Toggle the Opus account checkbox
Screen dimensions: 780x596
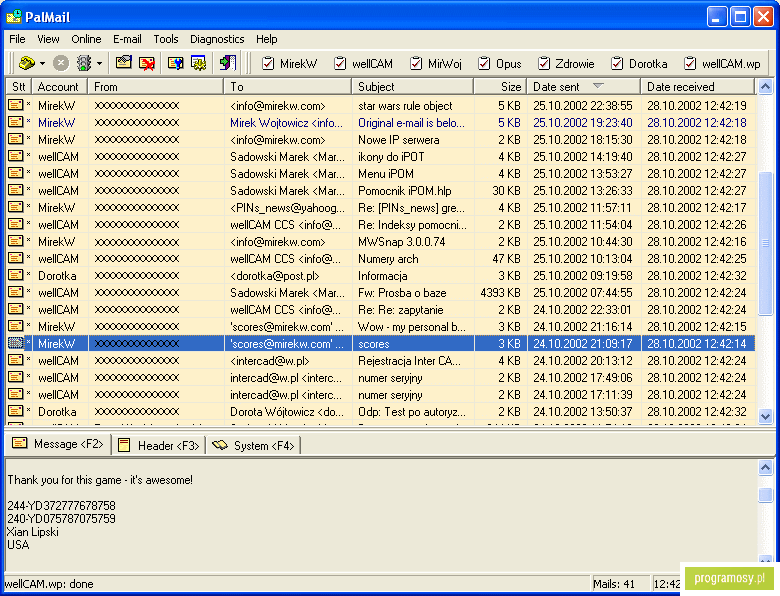[484, 64]
